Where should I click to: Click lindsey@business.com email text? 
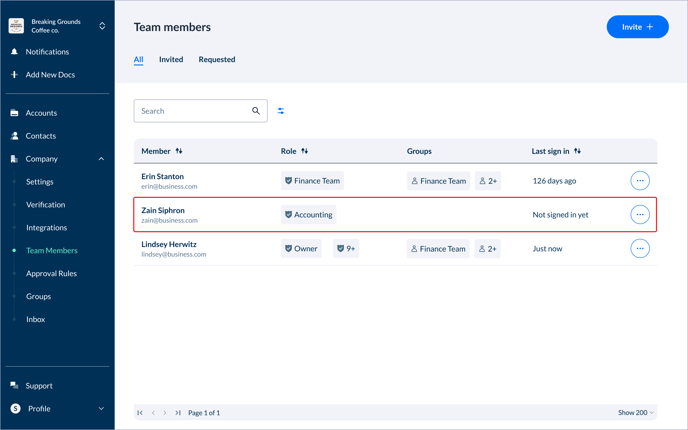174,254
